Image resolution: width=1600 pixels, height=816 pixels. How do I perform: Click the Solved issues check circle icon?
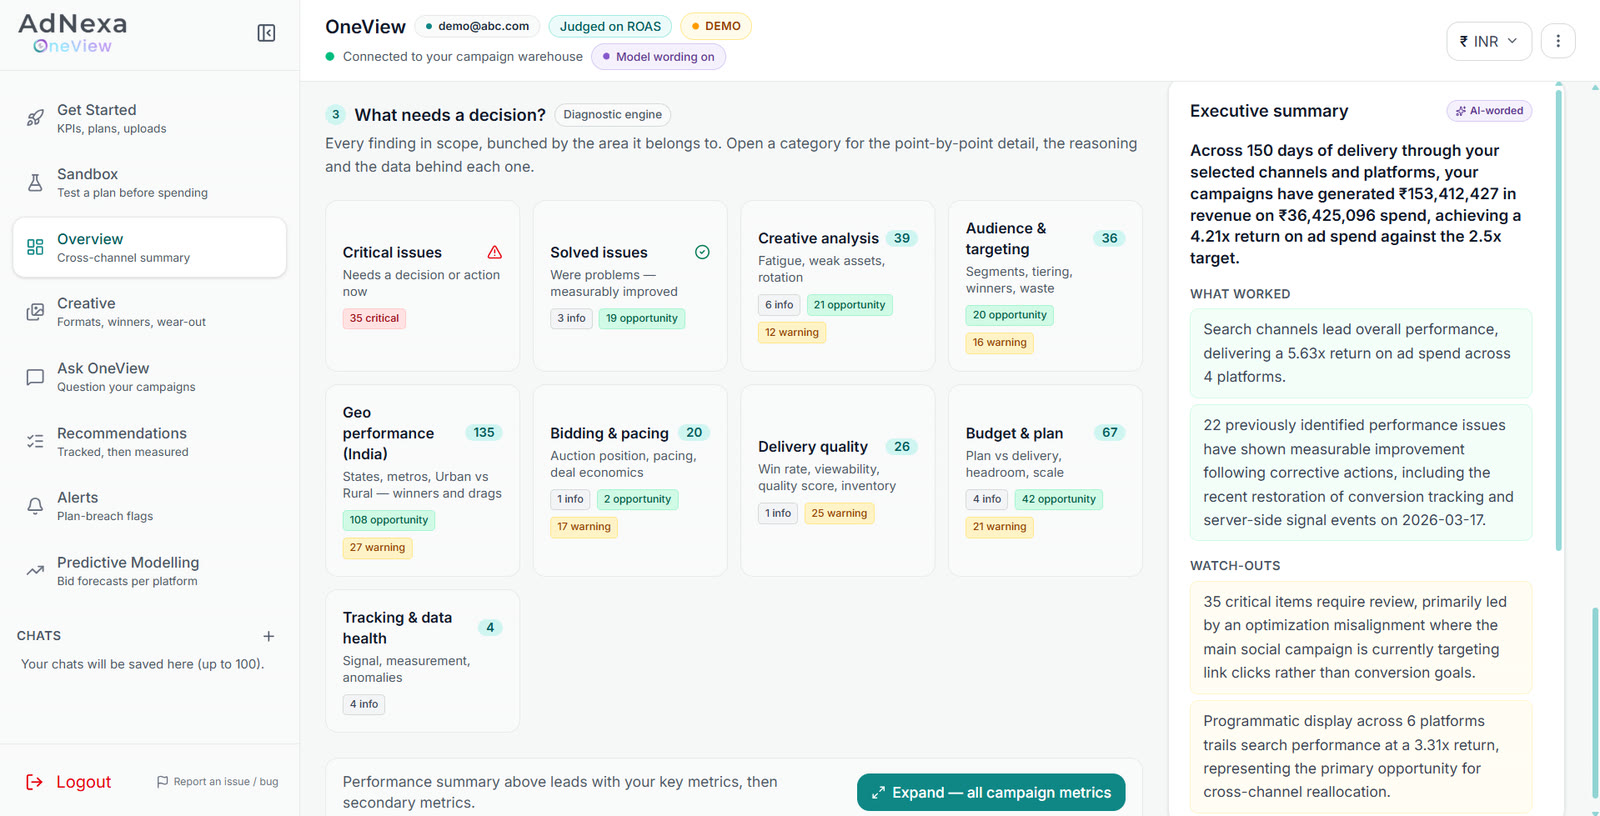(702, 252)
